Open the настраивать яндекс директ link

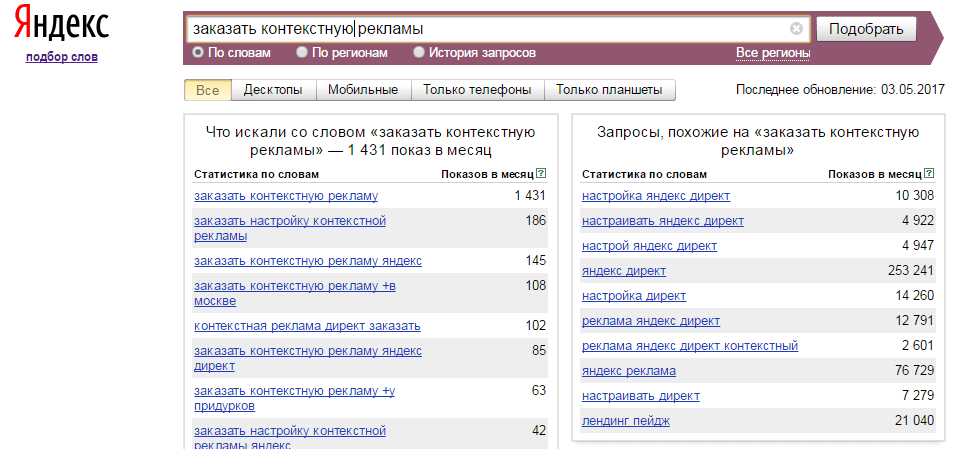click(x=663, y=220)
